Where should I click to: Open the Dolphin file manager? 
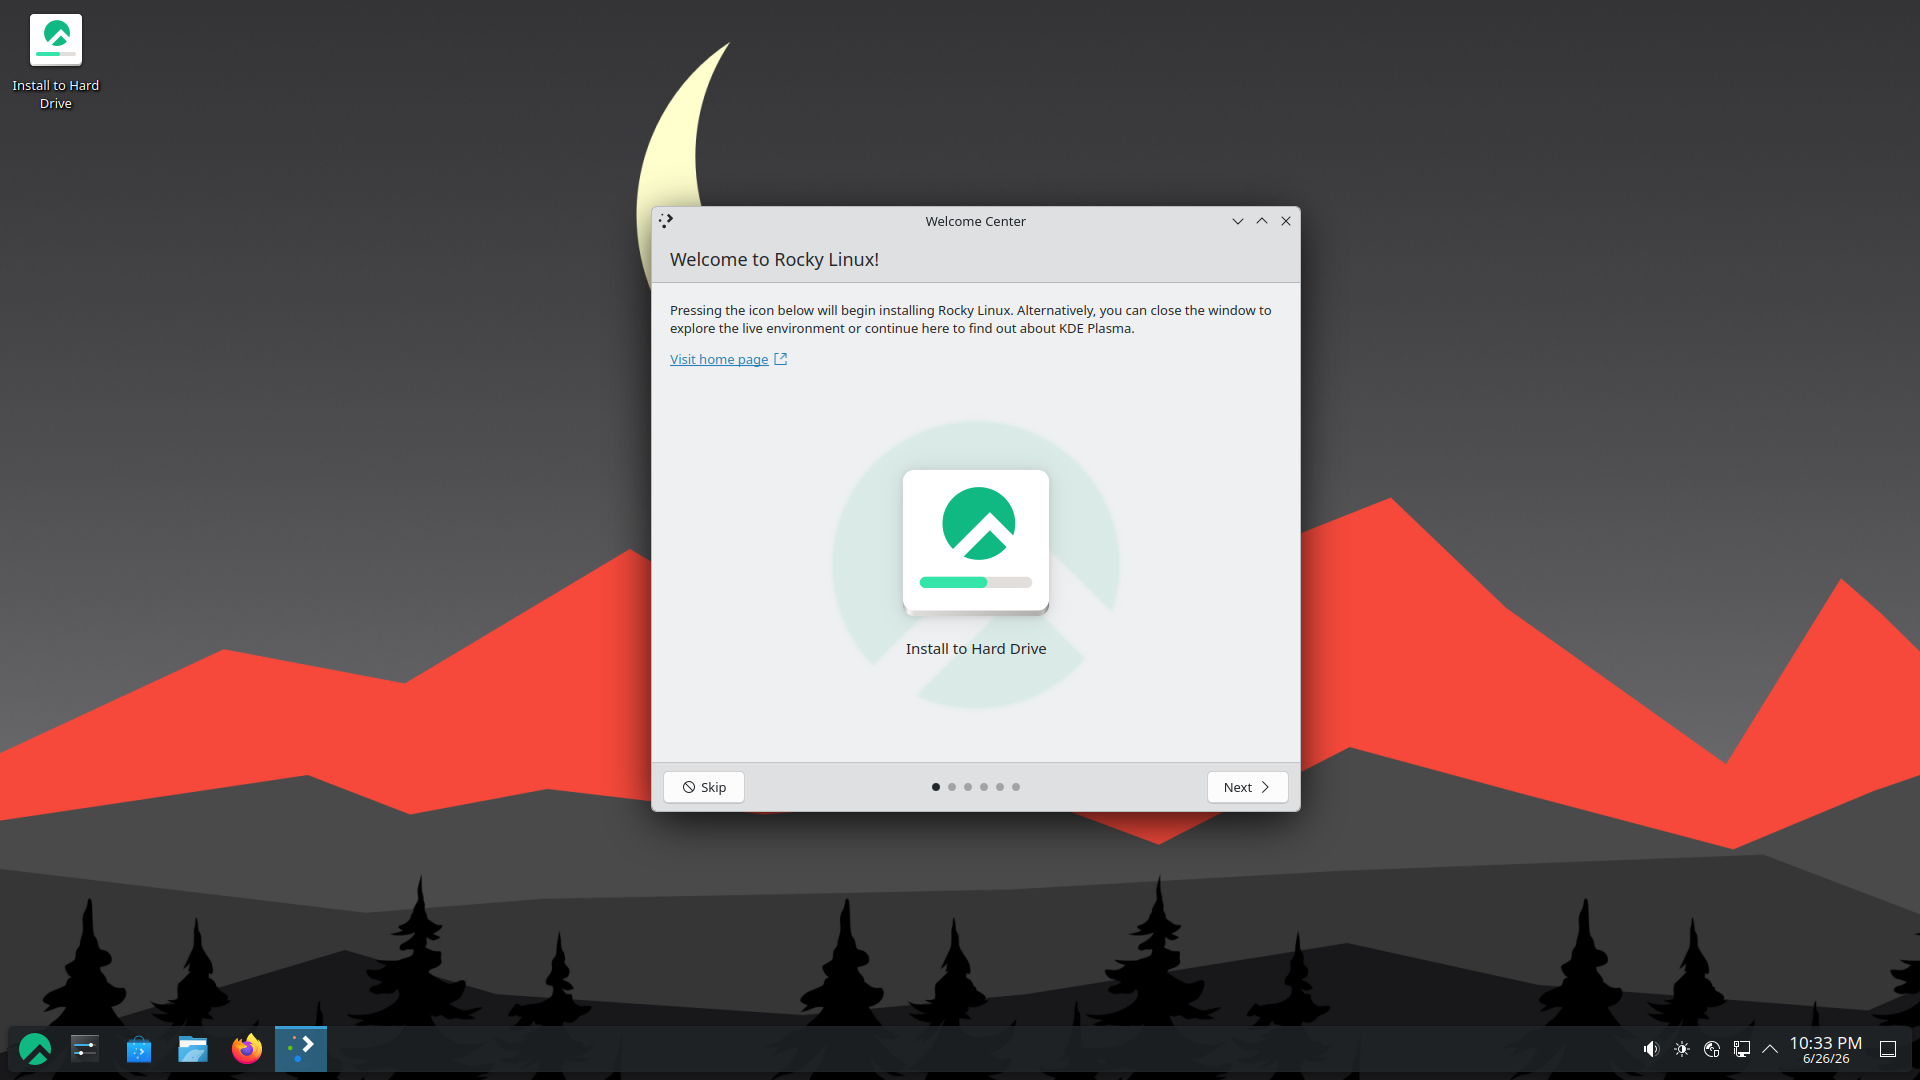(193, 1049)
